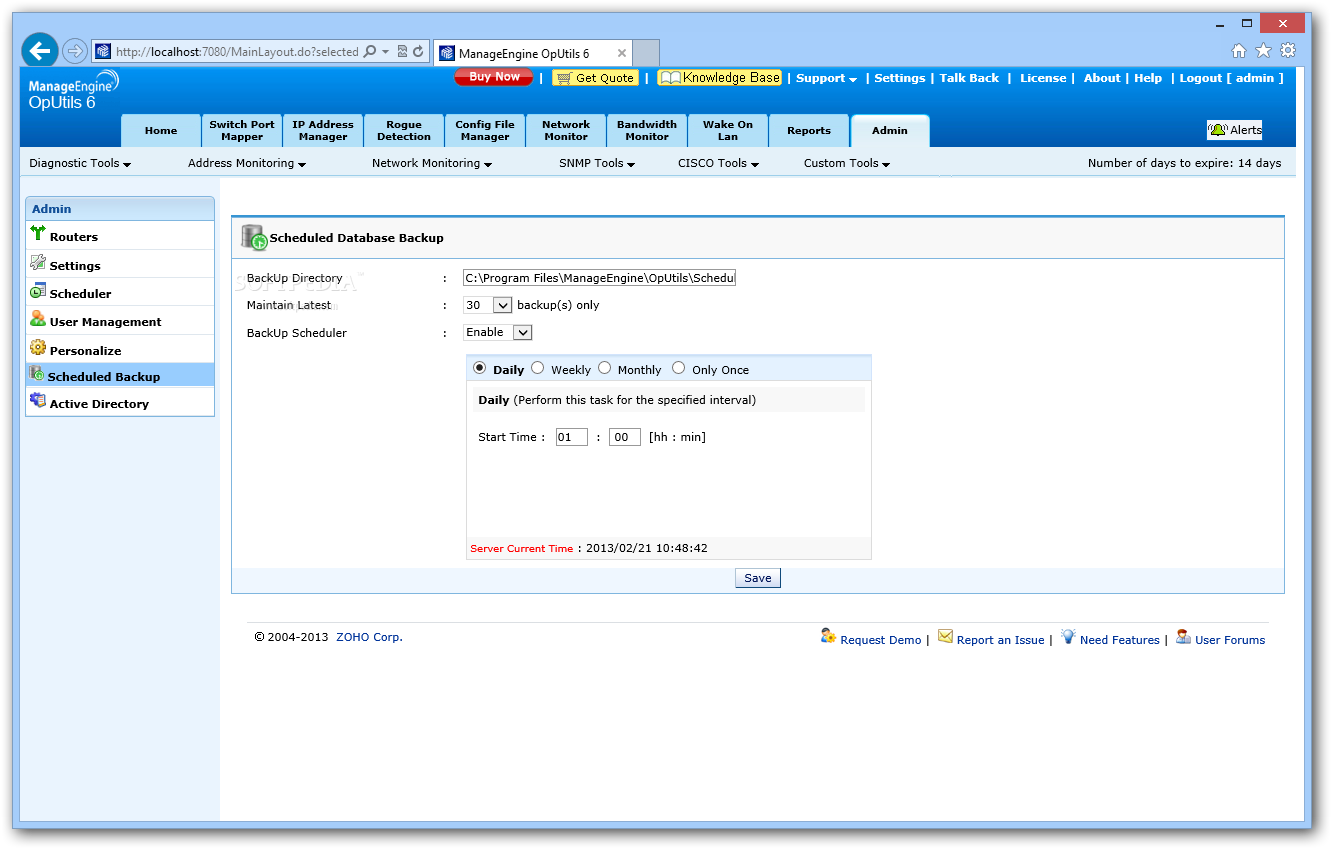This screenshot has height=849, width=1332.
Task: Click the Start Time minute field
Action: pyautogui.click(x=624, y=437)
